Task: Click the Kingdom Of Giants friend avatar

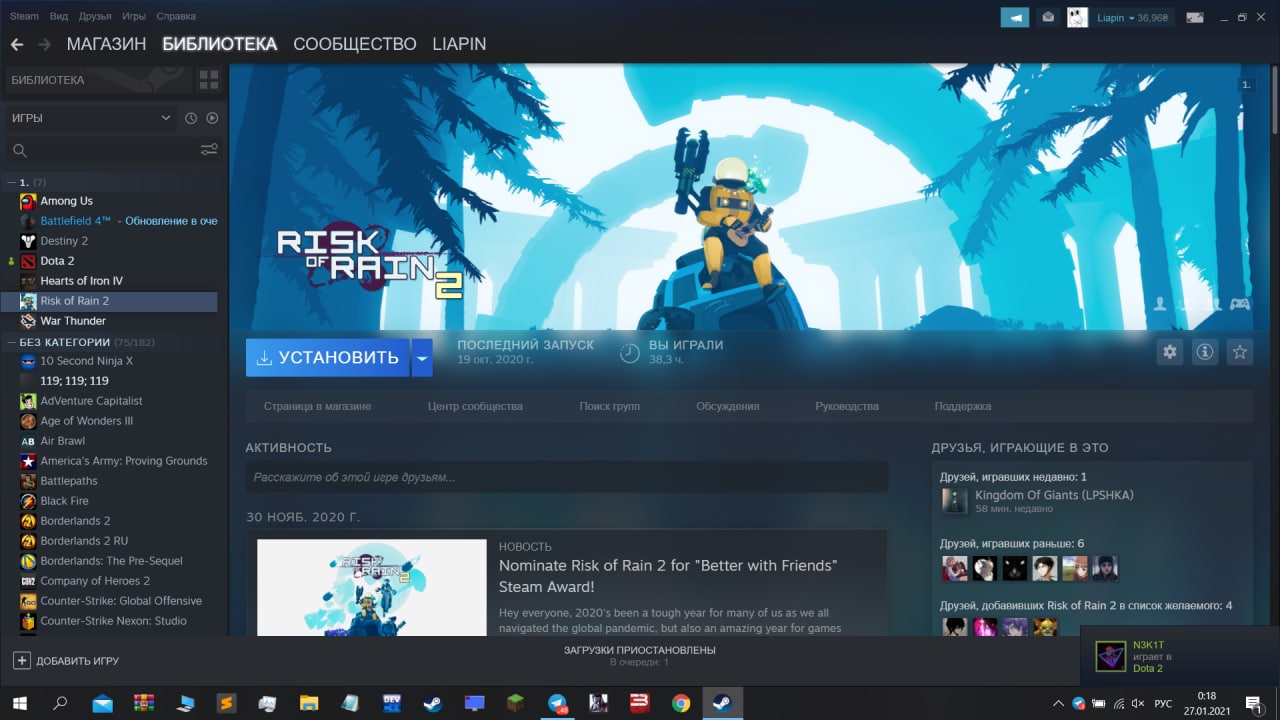Action: (x=954, y=501)
